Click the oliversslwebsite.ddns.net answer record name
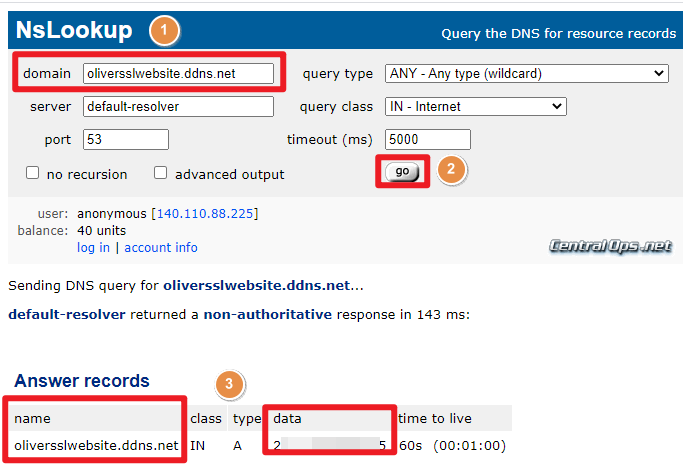683x470 pixels. tap(96, 445)
